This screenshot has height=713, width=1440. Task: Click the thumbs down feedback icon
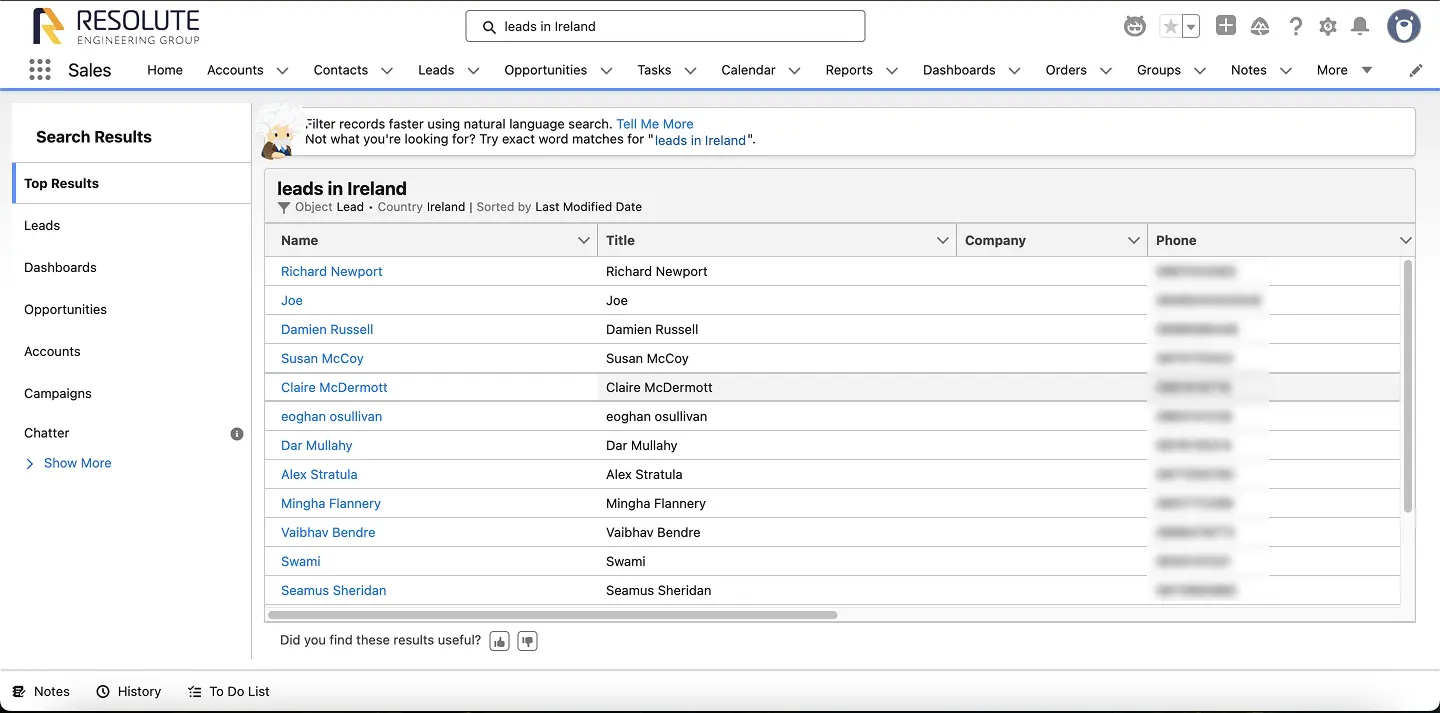(528, 641)
